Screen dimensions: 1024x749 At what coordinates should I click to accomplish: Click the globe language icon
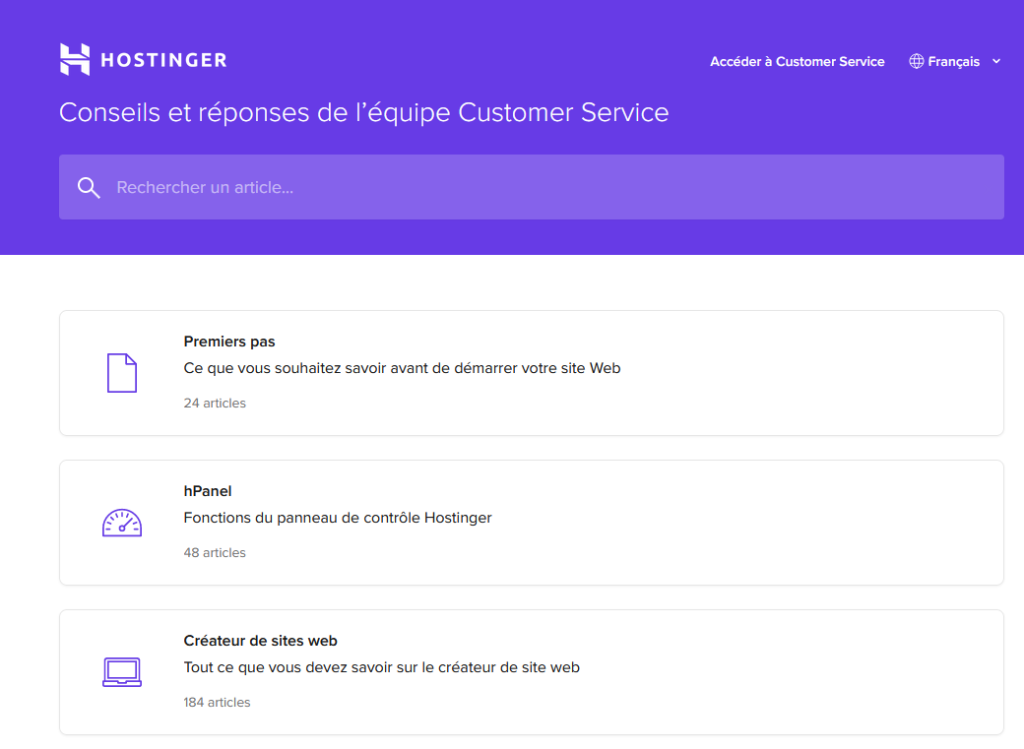(x=916, y=61)
